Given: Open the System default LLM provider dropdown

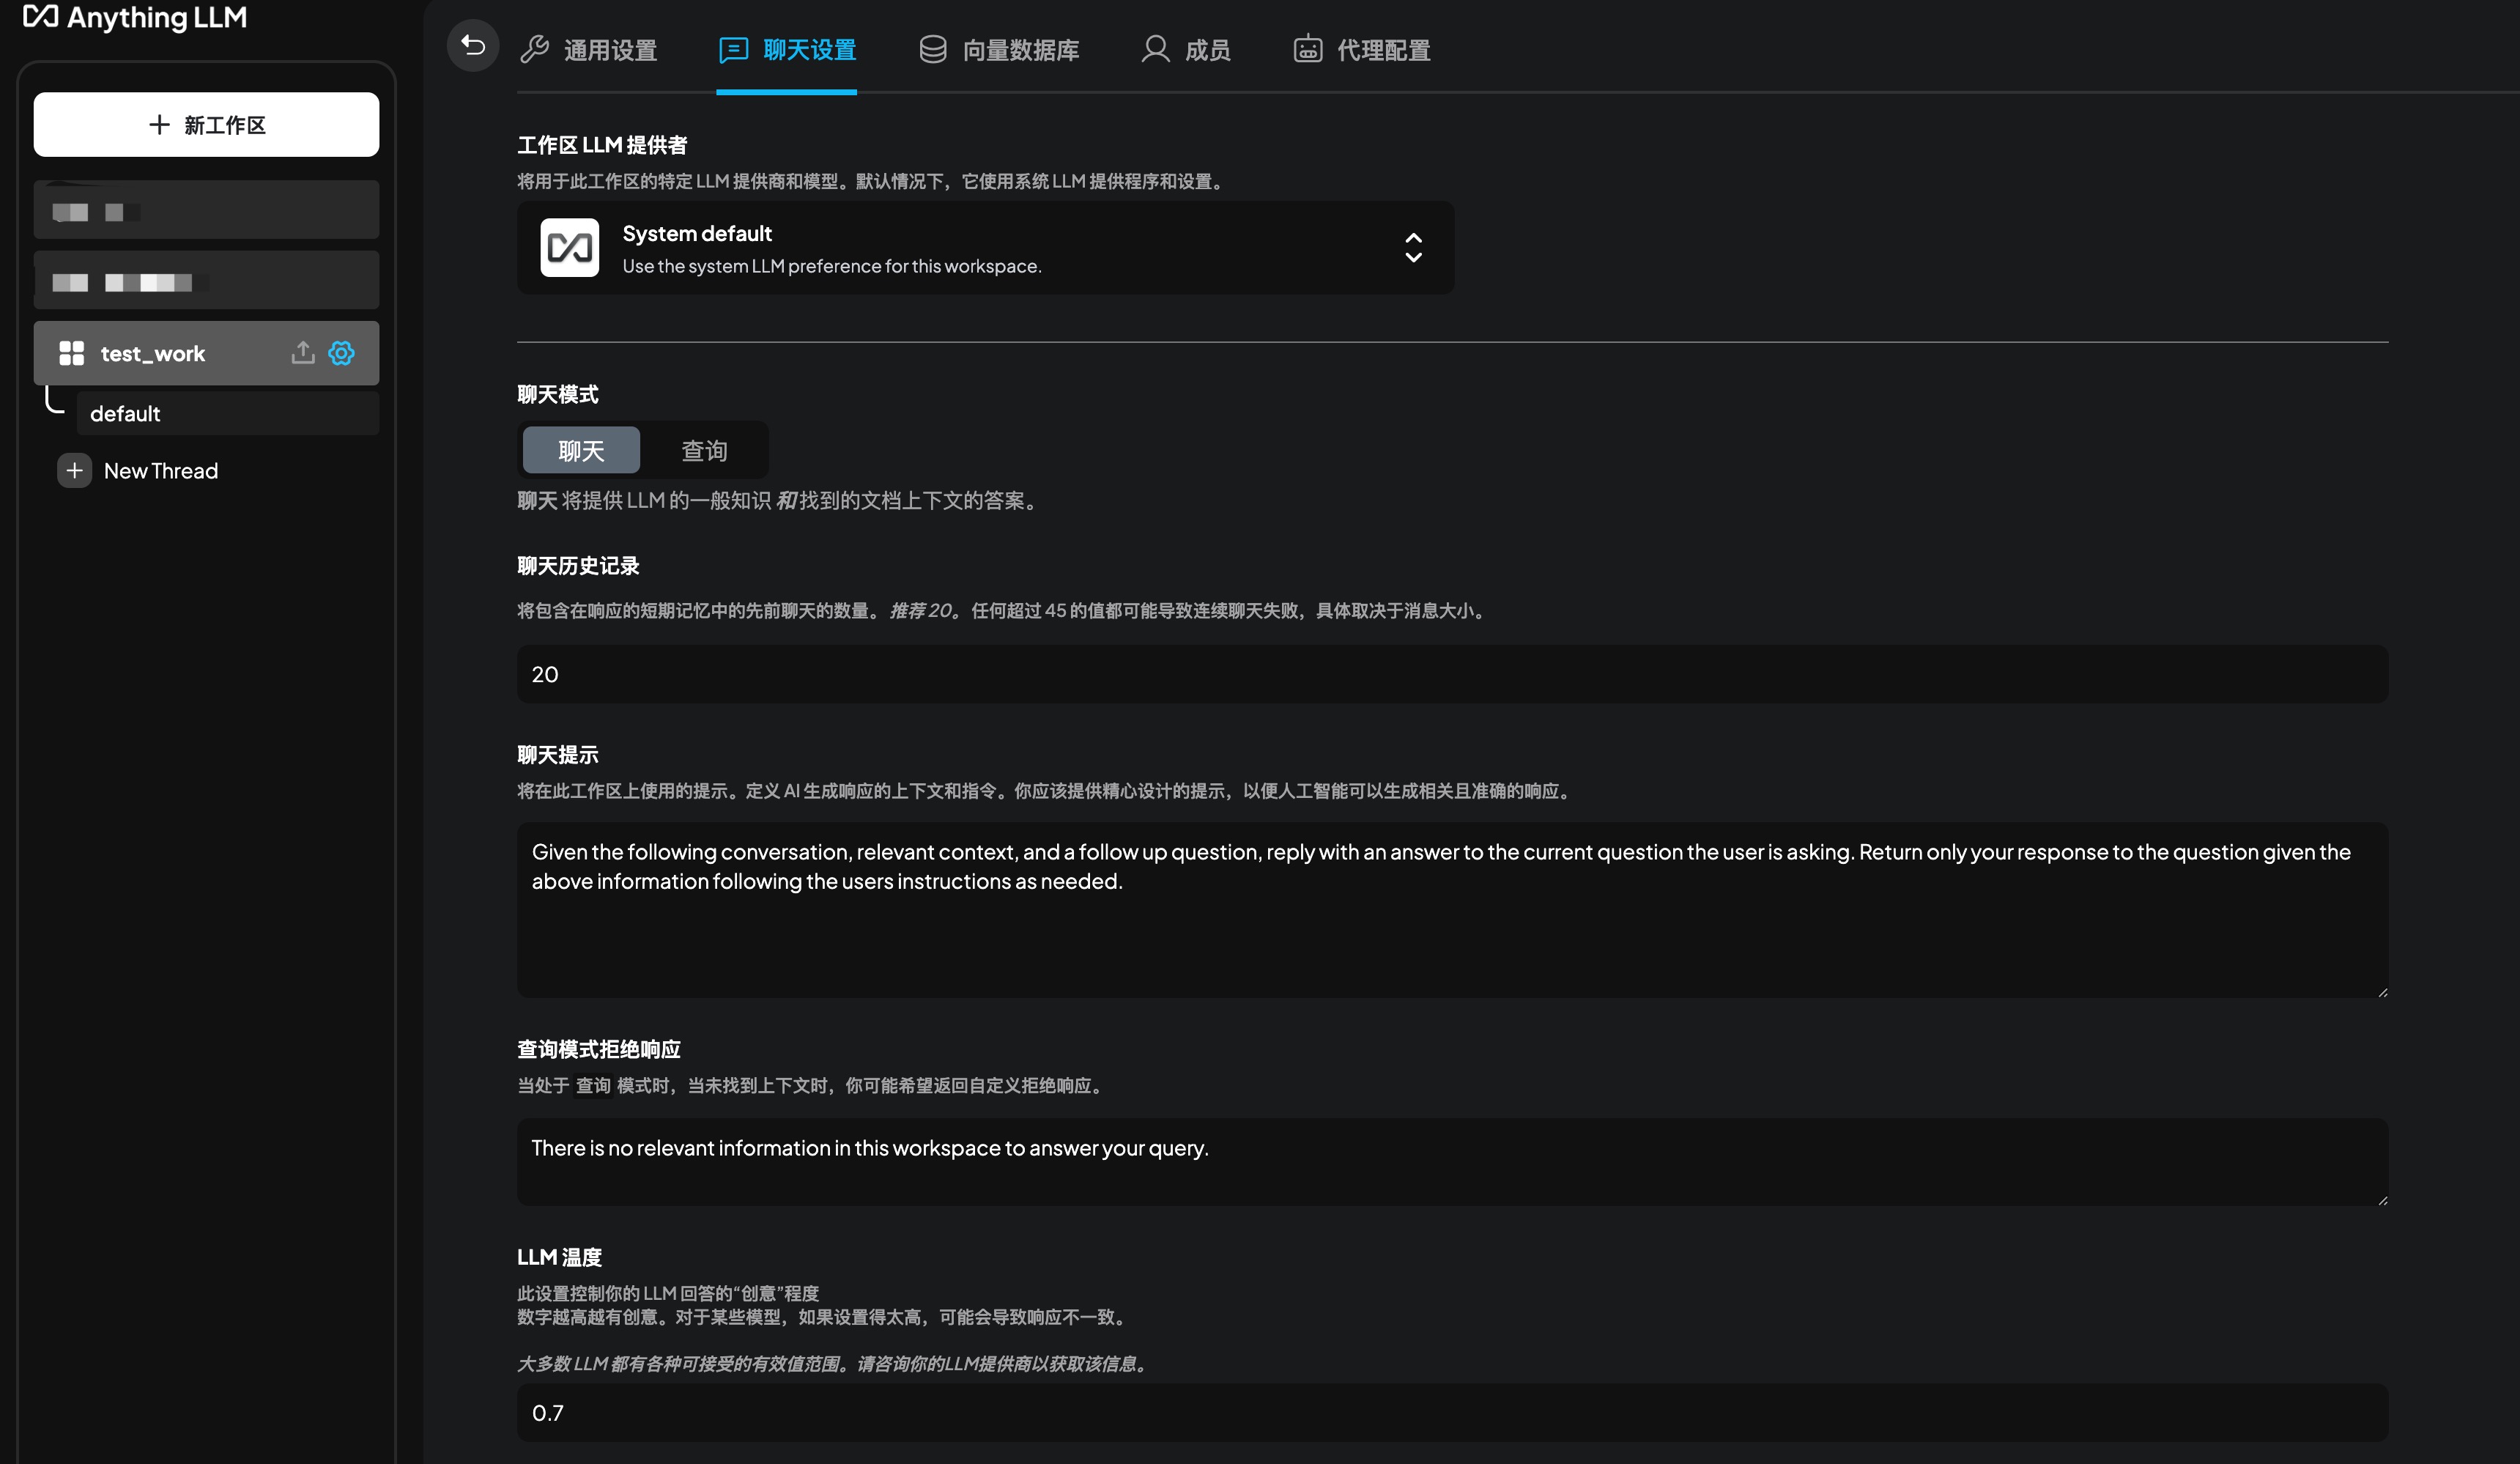Looking at the screenshot, I should click(985, 247).
